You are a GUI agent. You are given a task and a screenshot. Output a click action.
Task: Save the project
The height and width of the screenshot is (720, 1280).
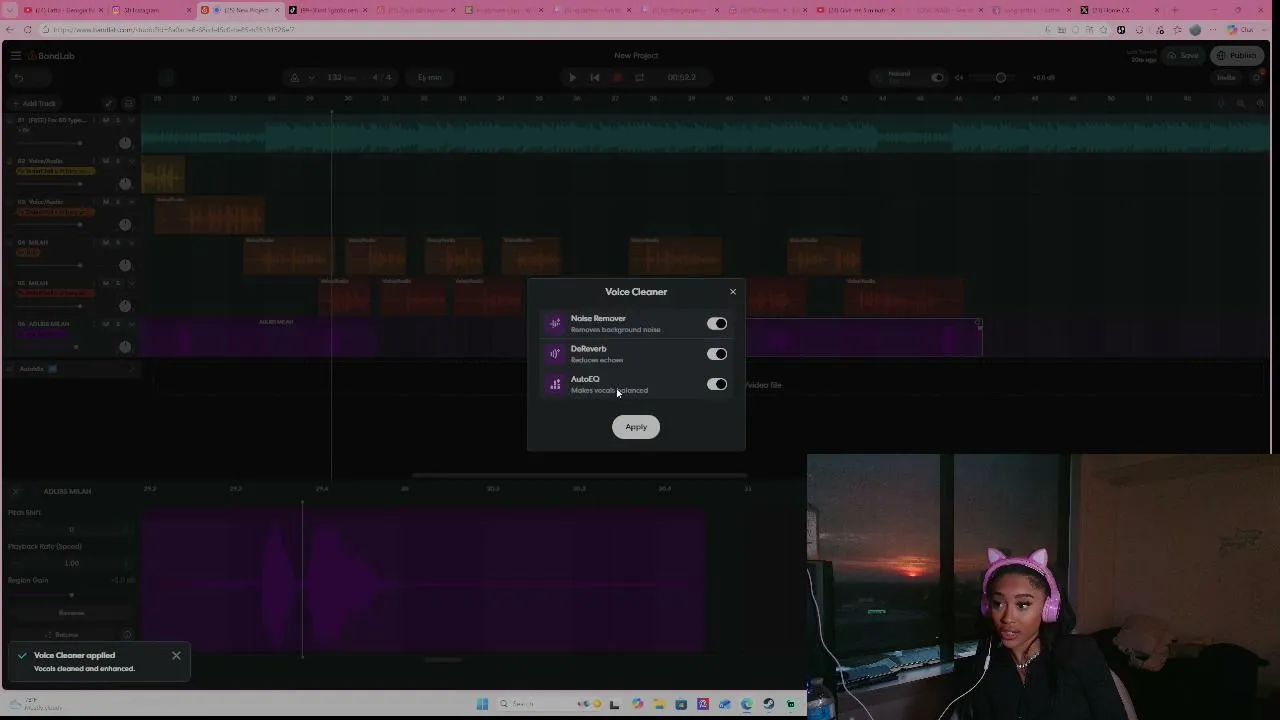pyautogui.click(x=1183, y=56)
